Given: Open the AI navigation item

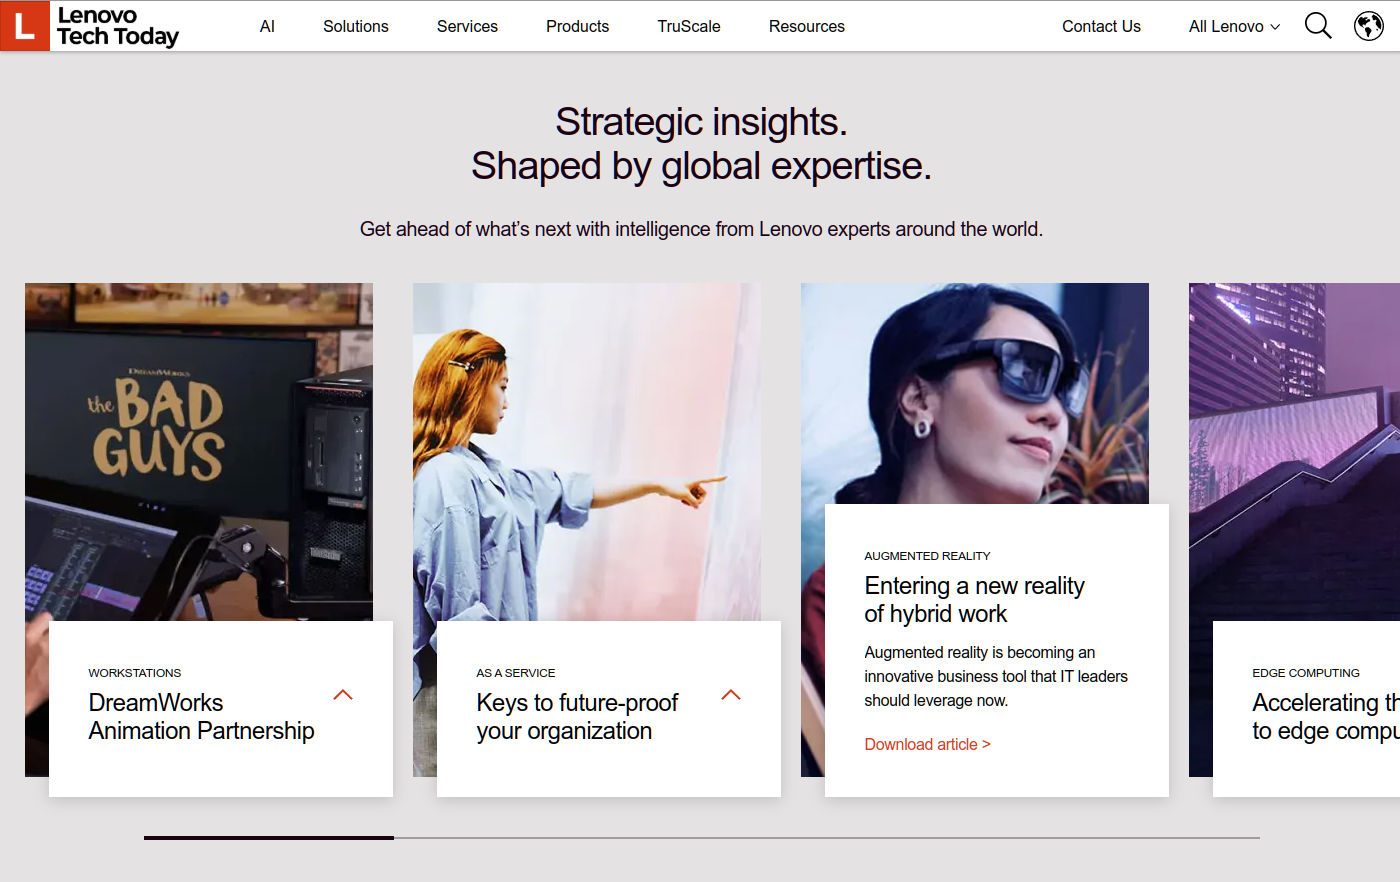Looking at the screenshot, I should tap(267, 27).
